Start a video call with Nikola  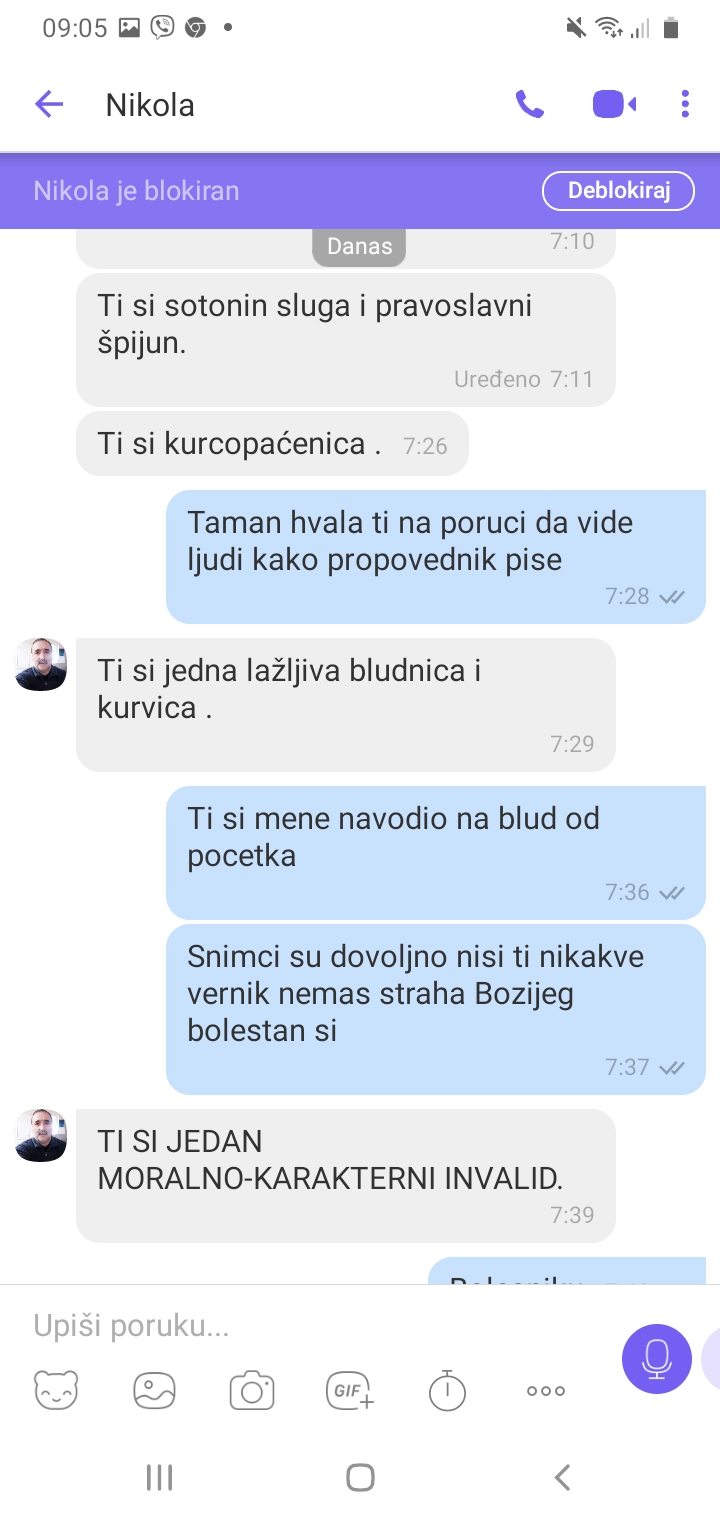(614, 104)
